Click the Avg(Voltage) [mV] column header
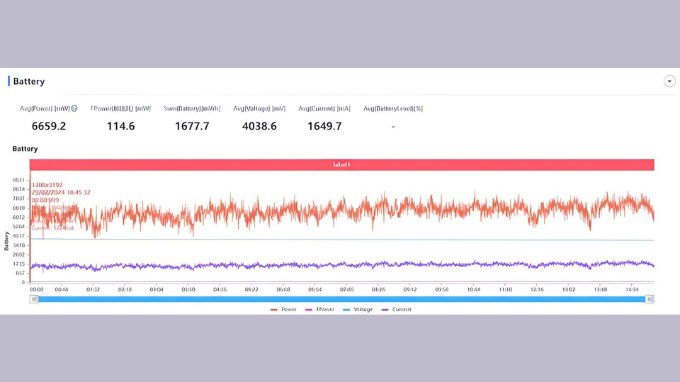 [259, 108]
